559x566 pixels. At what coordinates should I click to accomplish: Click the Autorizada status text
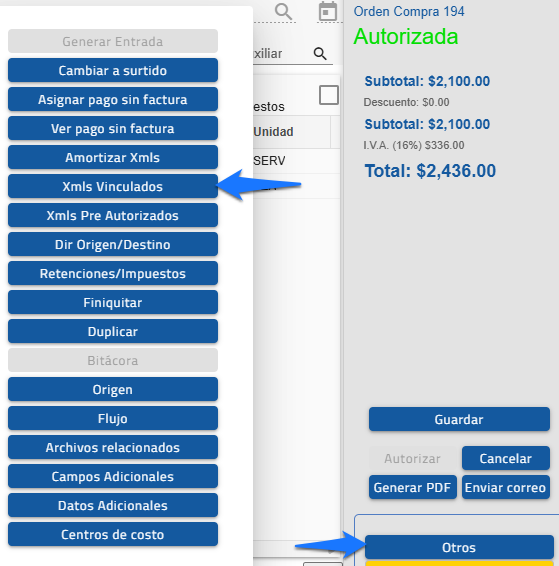point(406,36)
